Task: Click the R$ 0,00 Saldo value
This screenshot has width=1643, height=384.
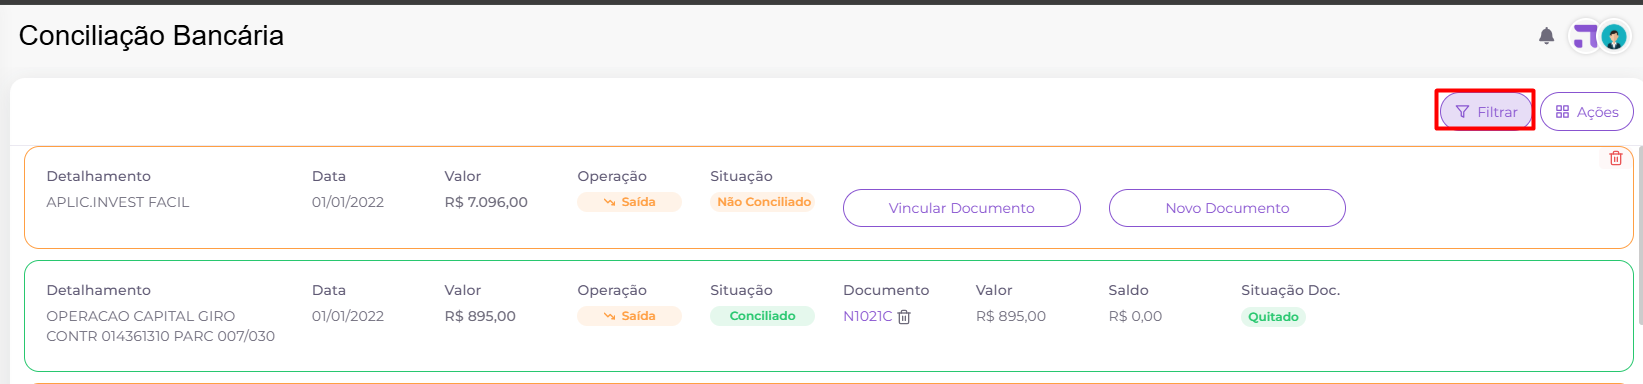Action: 1135,316
